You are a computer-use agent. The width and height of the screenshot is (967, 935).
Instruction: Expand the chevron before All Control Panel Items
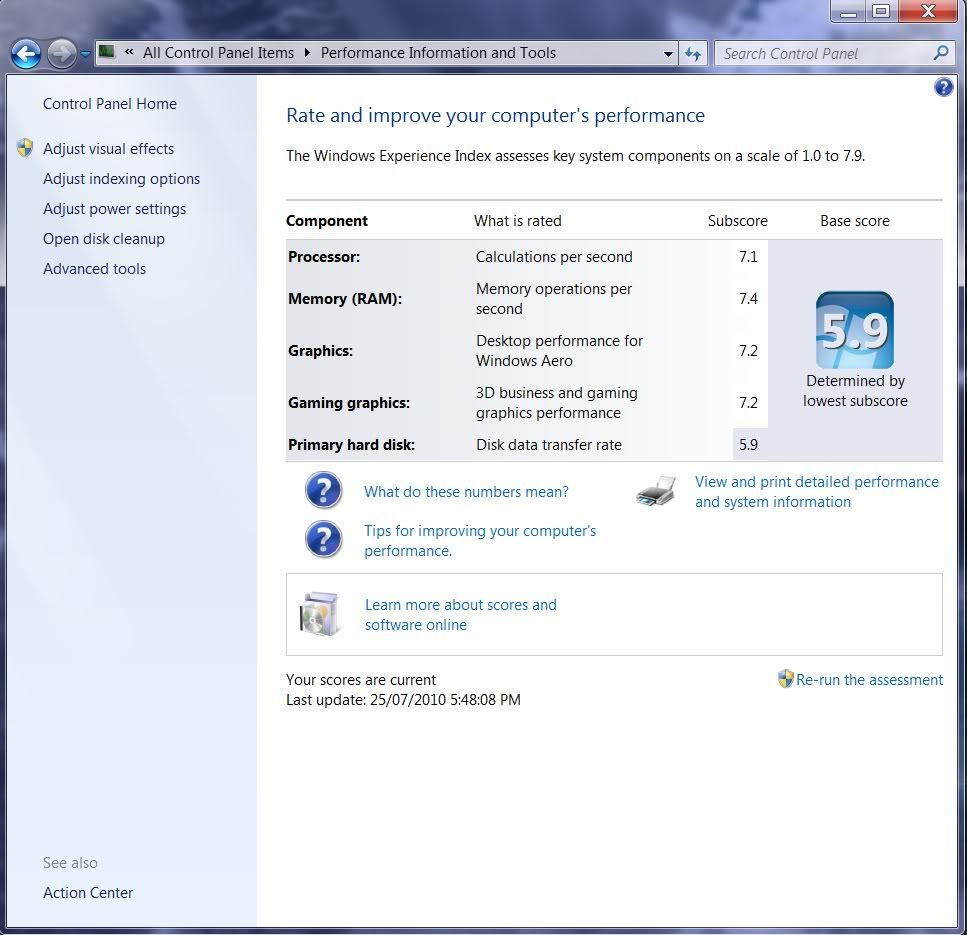click(129, 52)
